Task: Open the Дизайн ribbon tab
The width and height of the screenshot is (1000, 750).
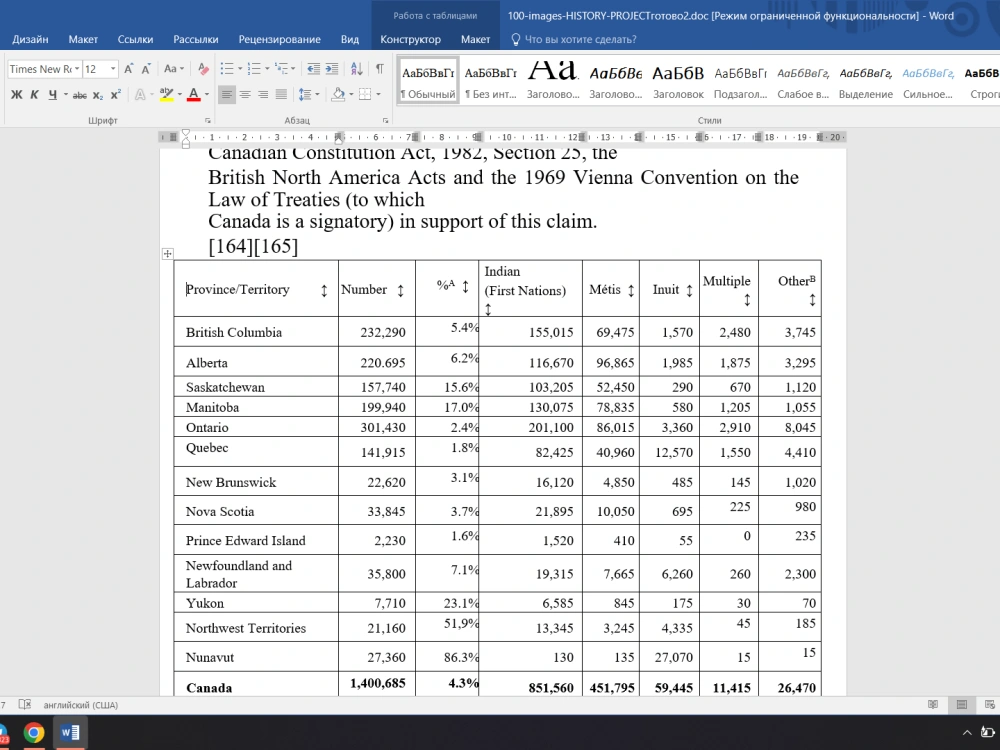Action: tap(30, 39)
